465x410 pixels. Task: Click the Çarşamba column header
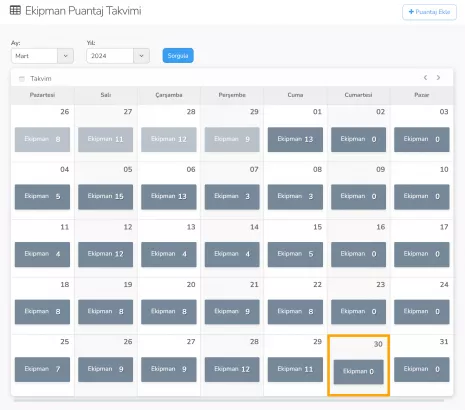pos(169,95)
